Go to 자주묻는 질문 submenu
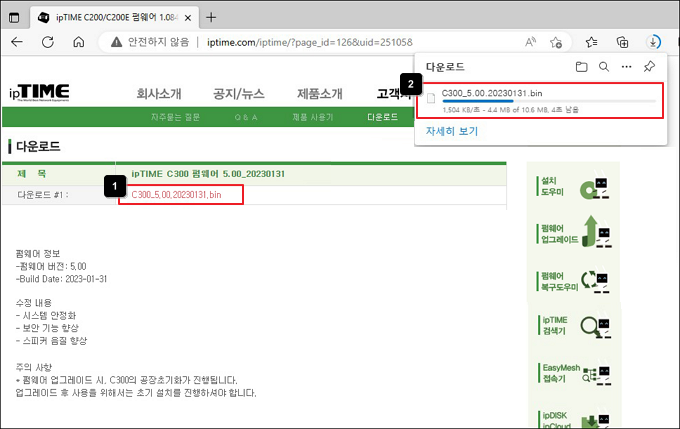 click(x=175, y=117)
